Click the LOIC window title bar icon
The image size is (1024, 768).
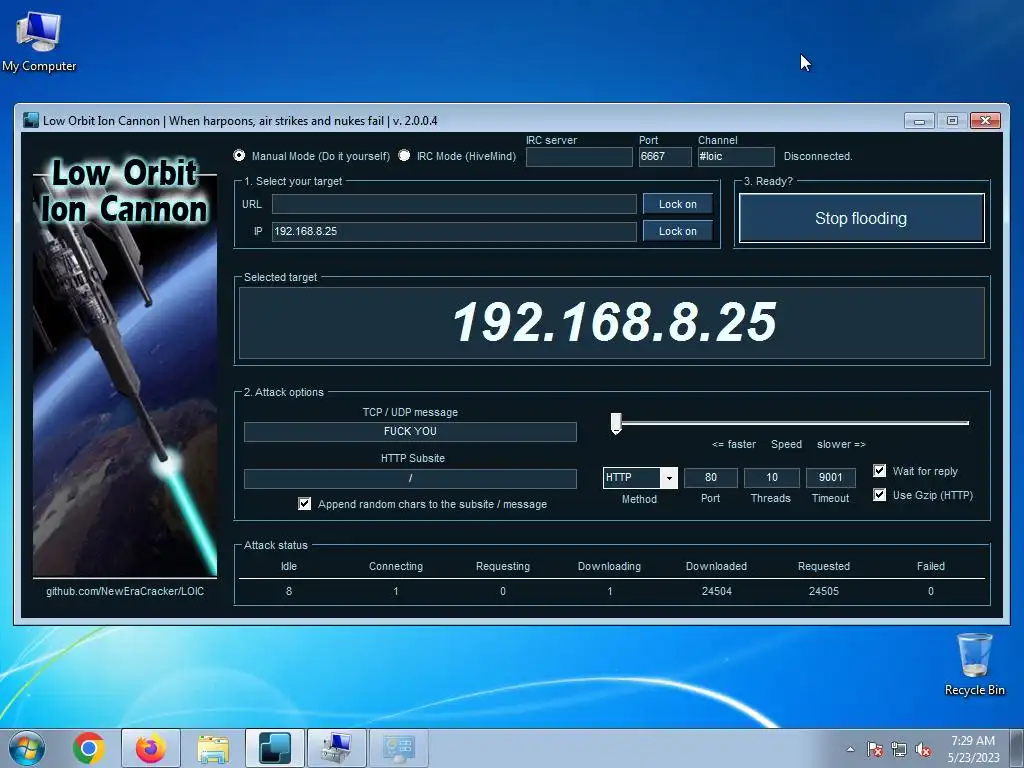[31, 120]
